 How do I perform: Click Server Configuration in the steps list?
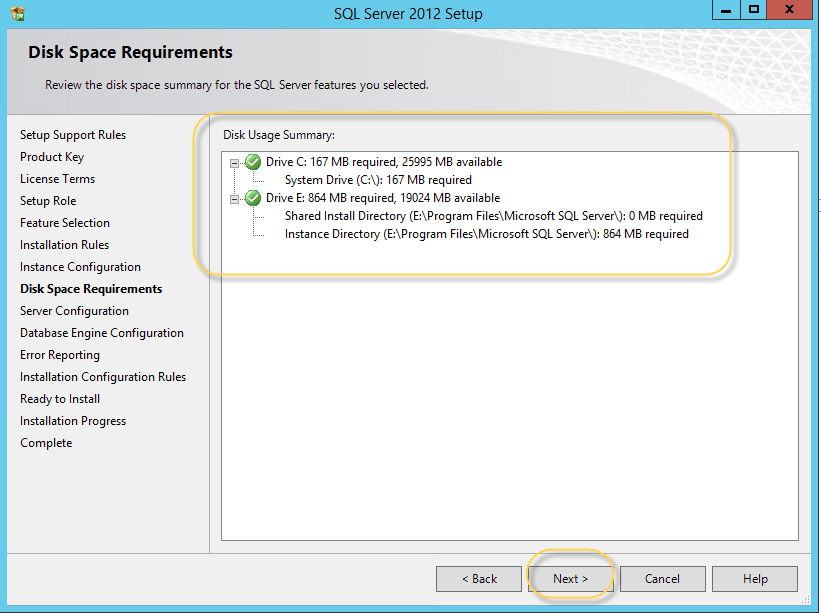74,311
